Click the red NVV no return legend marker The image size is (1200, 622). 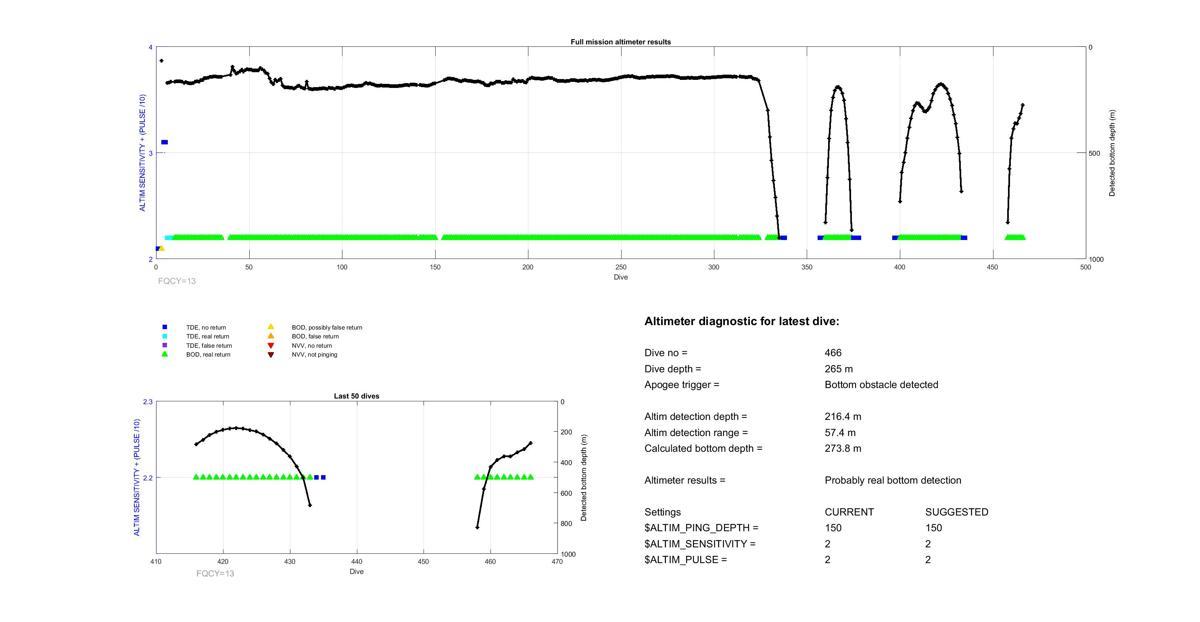(270, 345)
